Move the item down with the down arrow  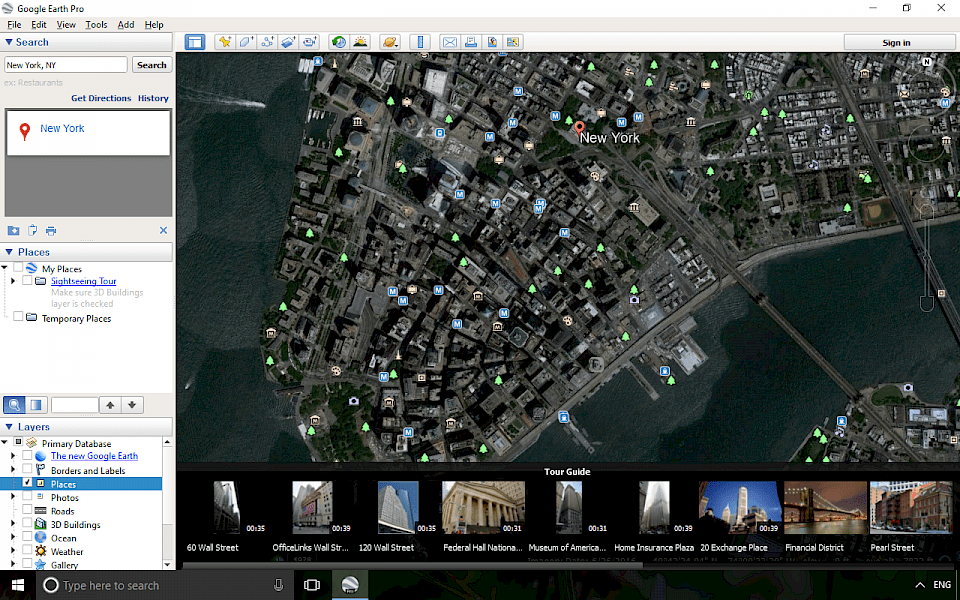[x=132, y=405]
